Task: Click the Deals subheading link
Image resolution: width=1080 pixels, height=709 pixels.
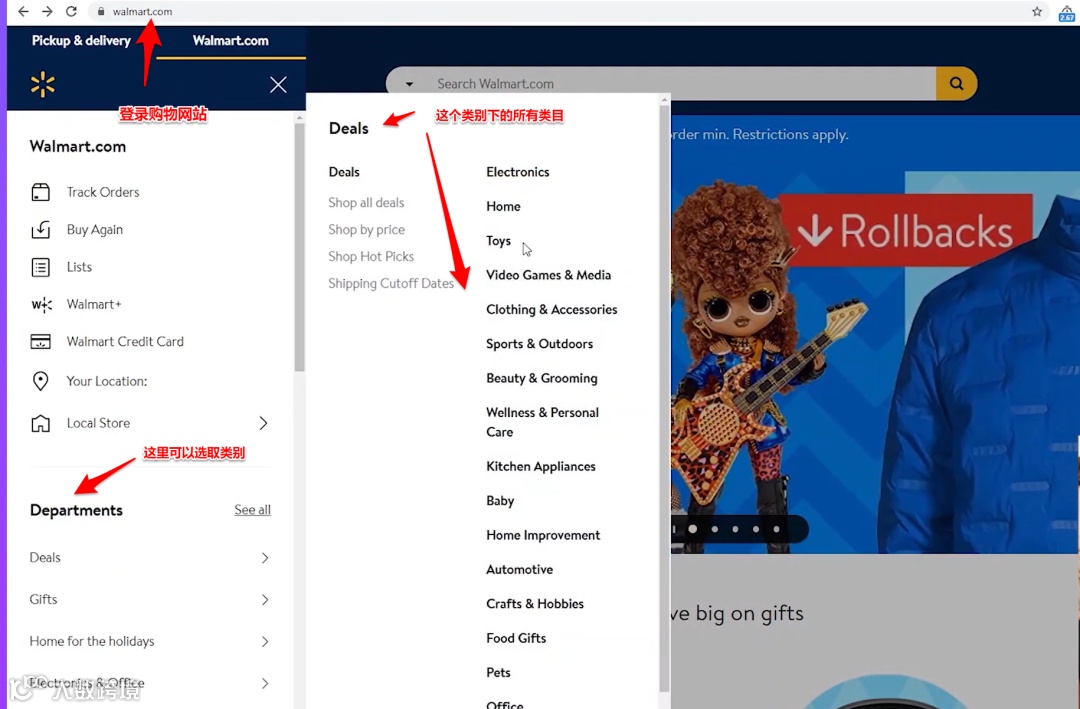Action: pos(344,172)
